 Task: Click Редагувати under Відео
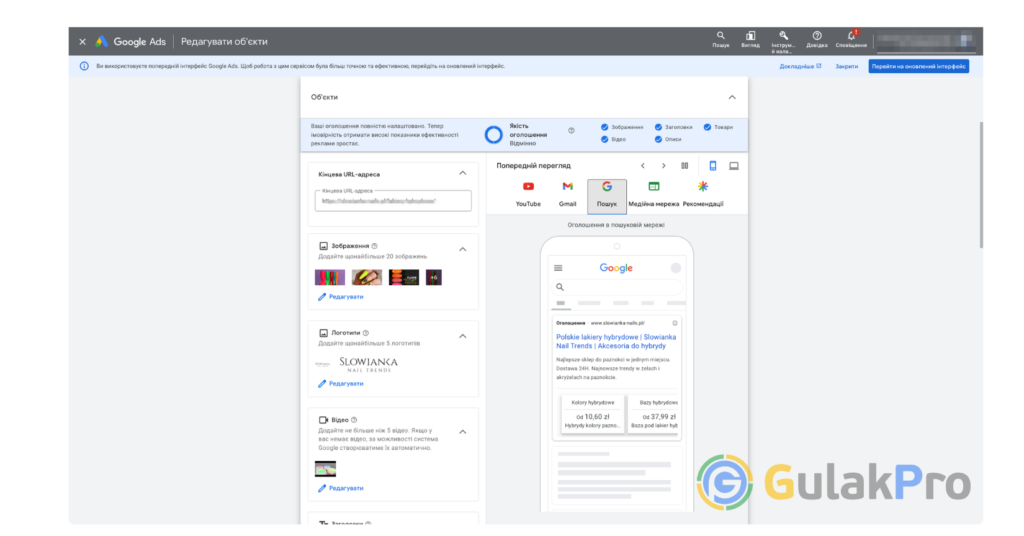[341, 488]
